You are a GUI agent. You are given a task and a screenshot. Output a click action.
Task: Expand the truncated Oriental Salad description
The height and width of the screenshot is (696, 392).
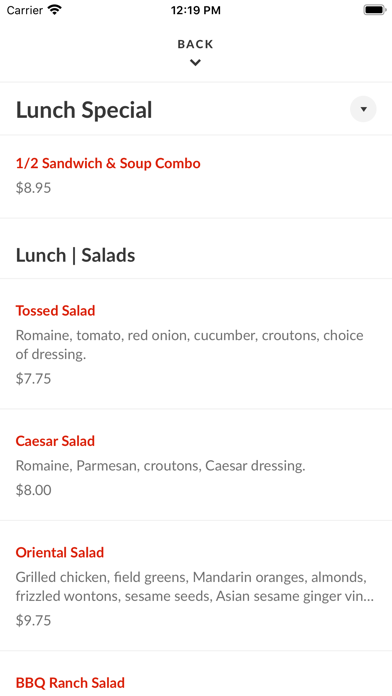[x=195, y=586]
